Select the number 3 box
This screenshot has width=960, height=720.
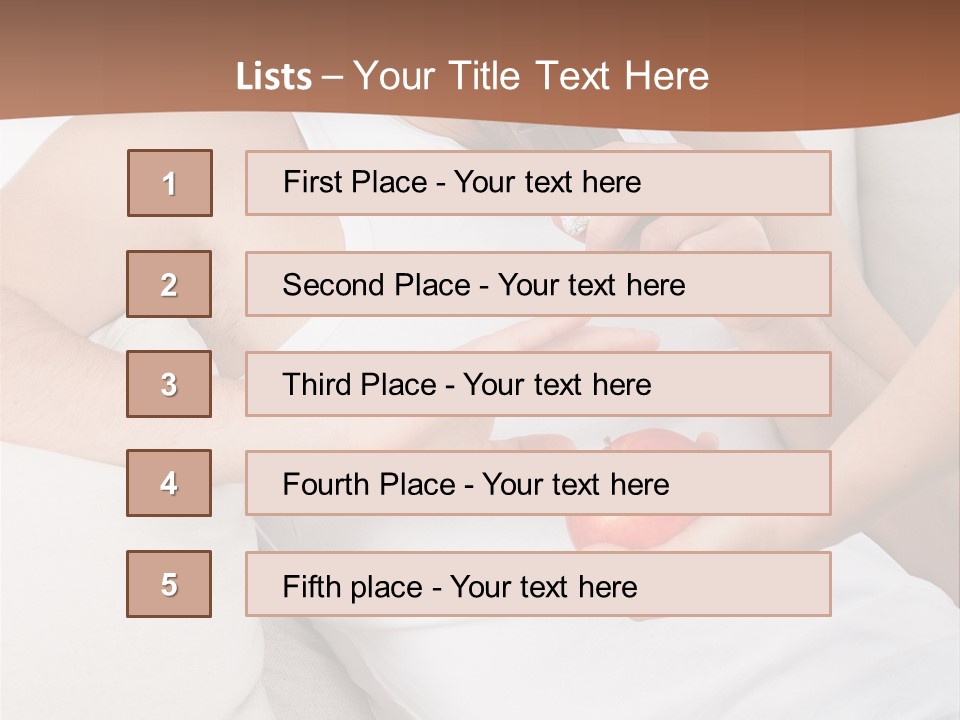169,384
